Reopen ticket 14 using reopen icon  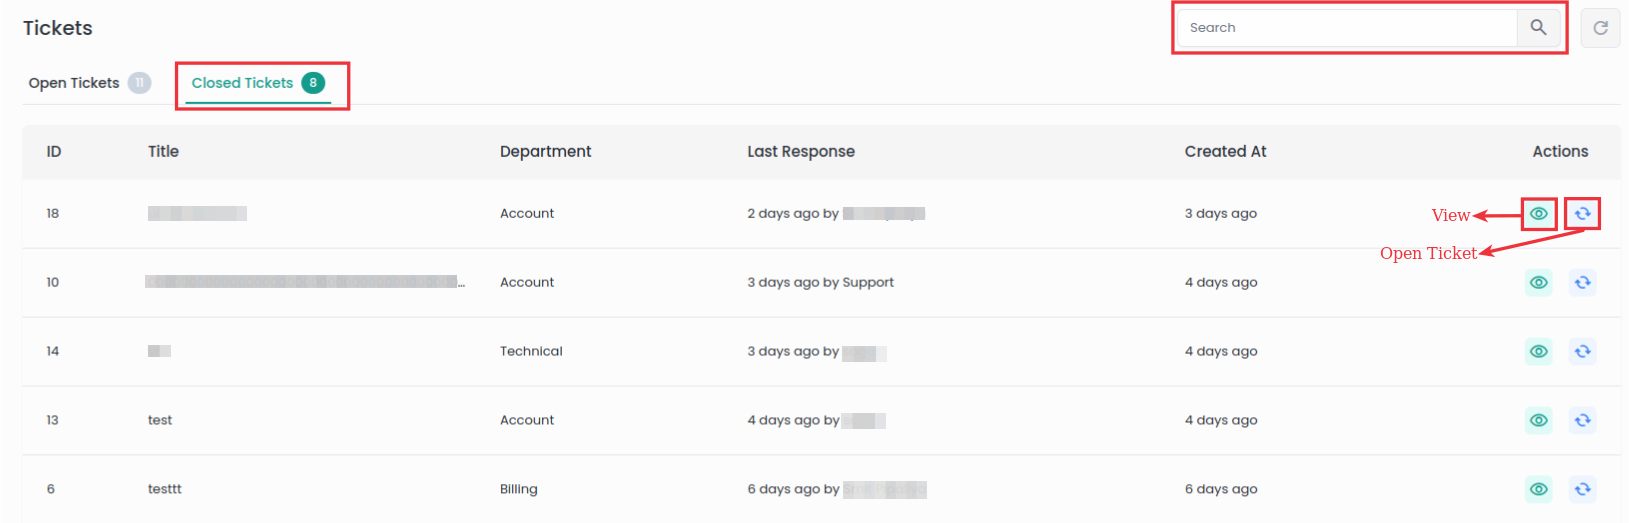(x=1582, y=352)
